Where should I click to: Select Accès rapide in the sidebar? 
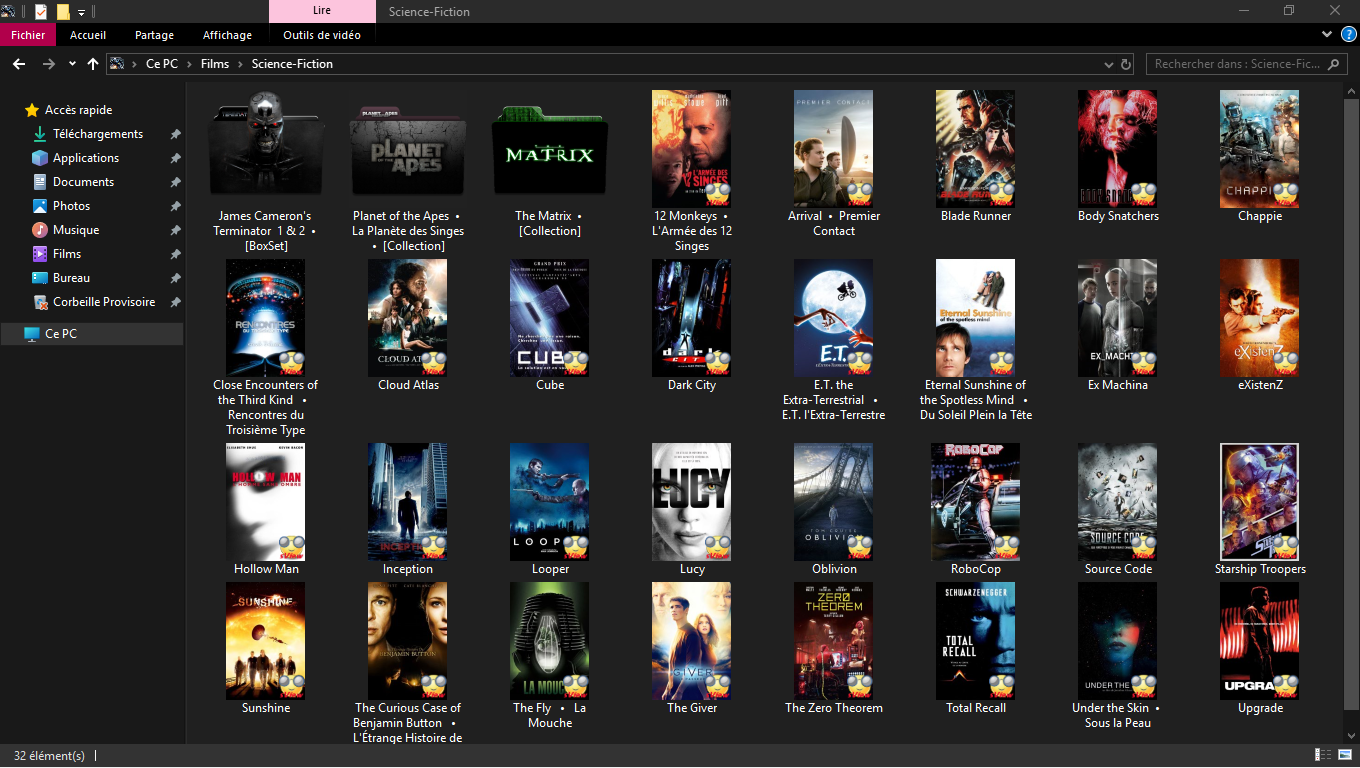(78, 110)
